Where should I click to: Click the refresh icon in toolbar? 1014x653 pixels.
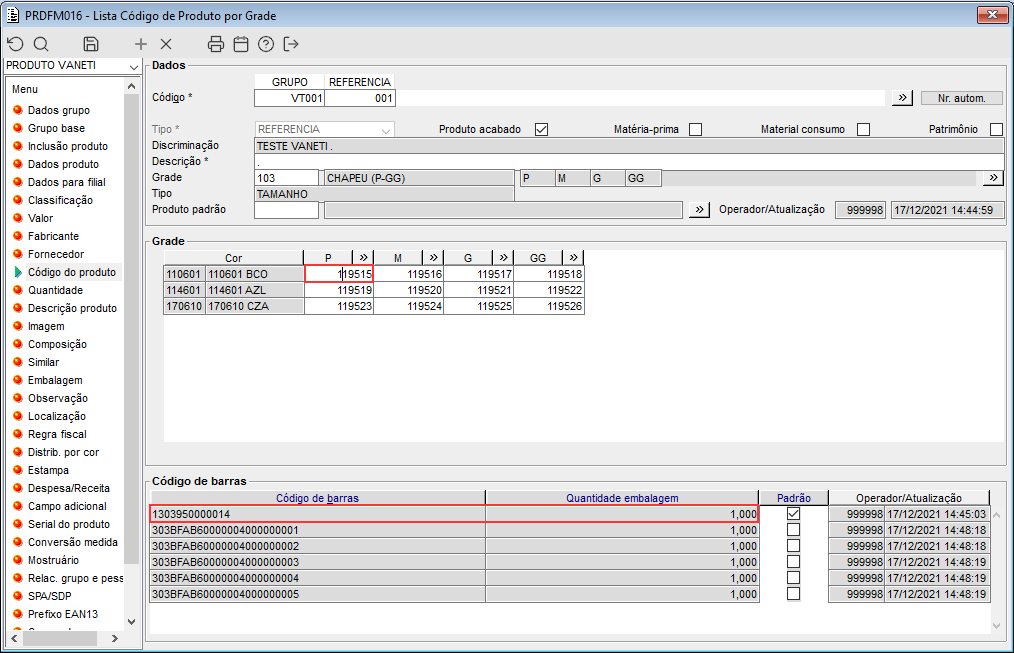15,44
